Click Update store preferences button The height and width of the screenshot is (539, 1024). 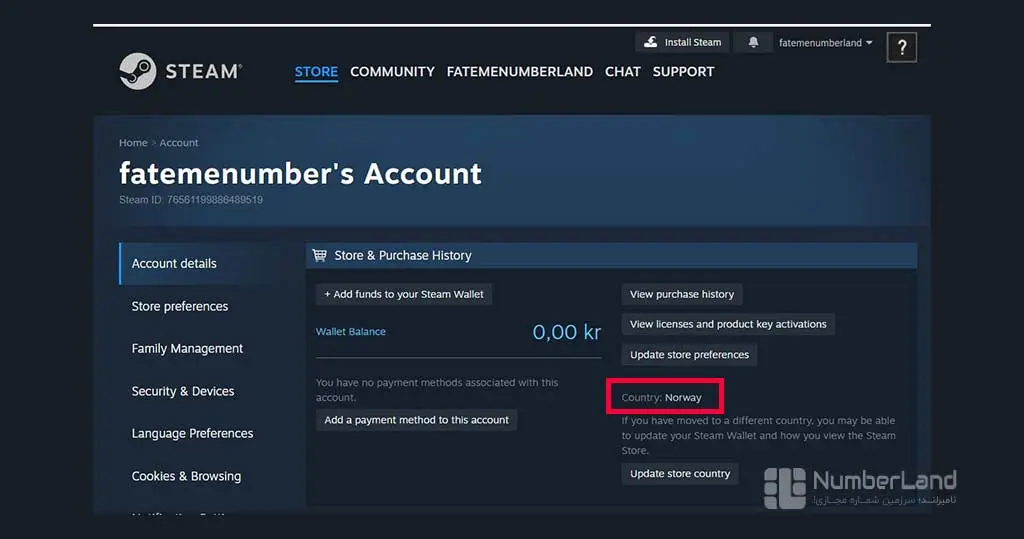pyautogui.click(x=689, y=354)
